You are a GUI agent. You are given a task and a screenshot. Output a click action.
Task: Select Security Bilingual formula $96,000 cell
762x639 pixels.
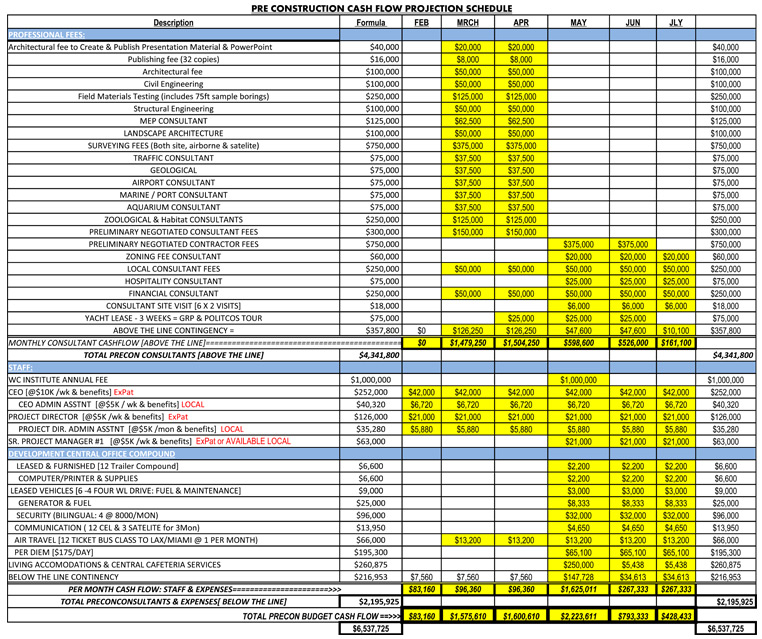[x=371, y=515]
